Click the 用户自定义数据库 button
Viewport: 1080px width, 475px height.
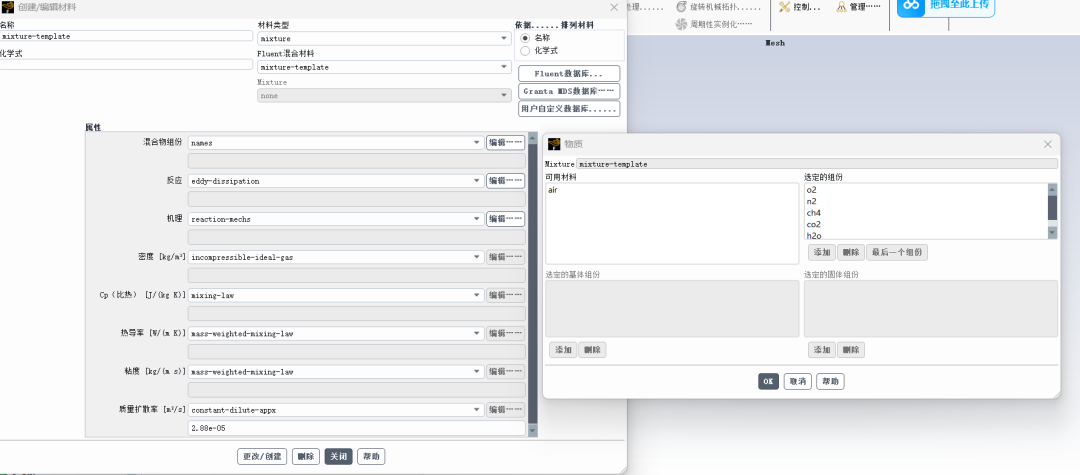coord(569,109)
